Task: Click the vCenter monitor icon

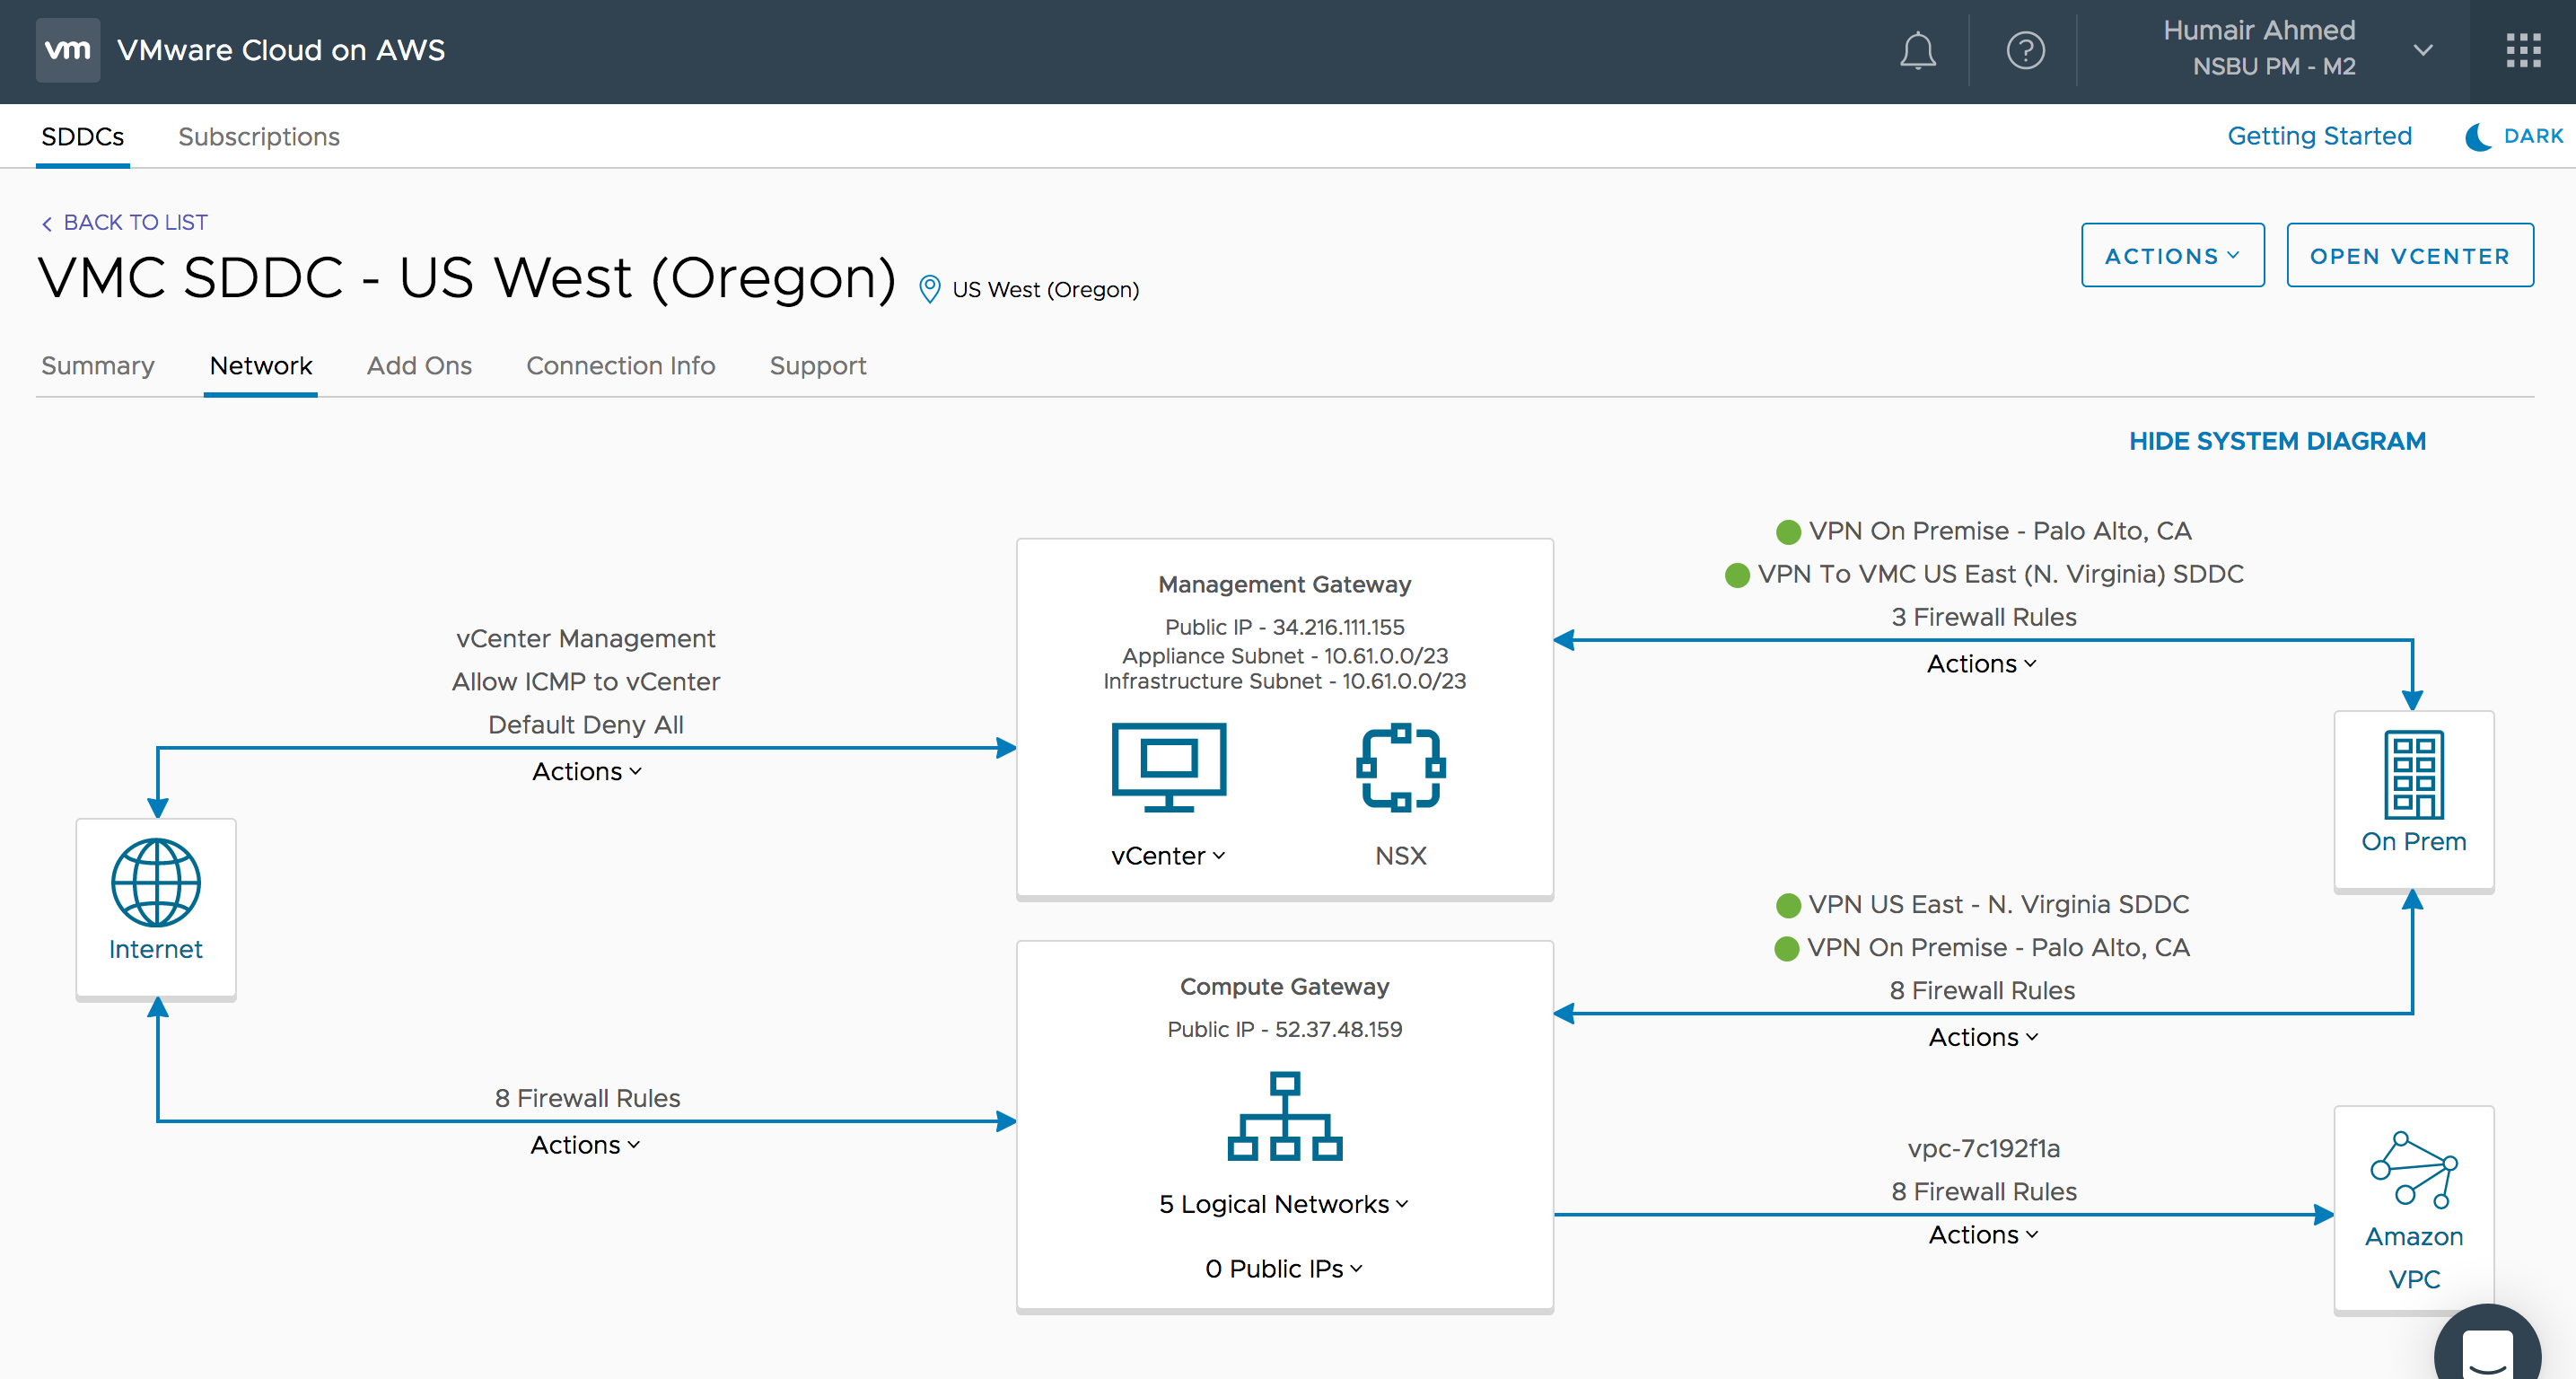Action: coord(1168,767)
